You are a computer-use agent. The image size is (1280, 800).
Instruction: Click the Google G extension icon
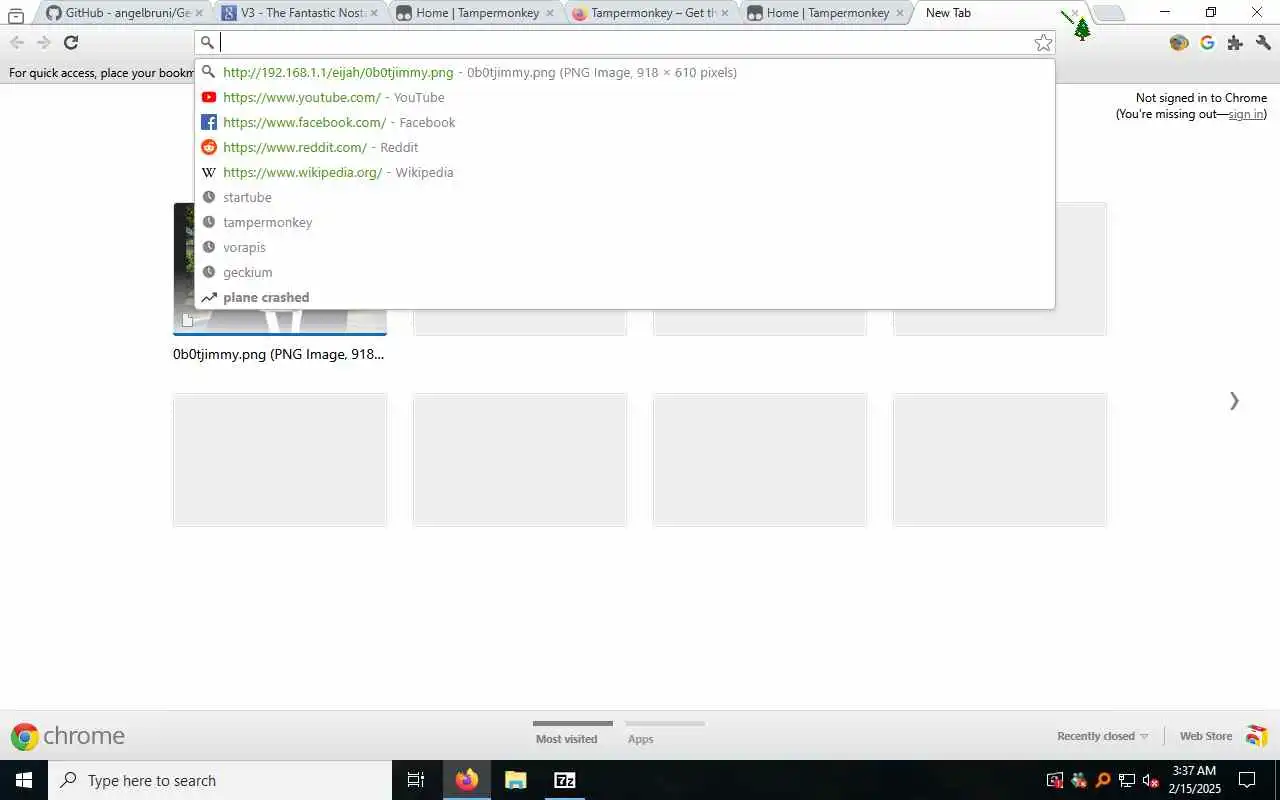coord(1207,42)
